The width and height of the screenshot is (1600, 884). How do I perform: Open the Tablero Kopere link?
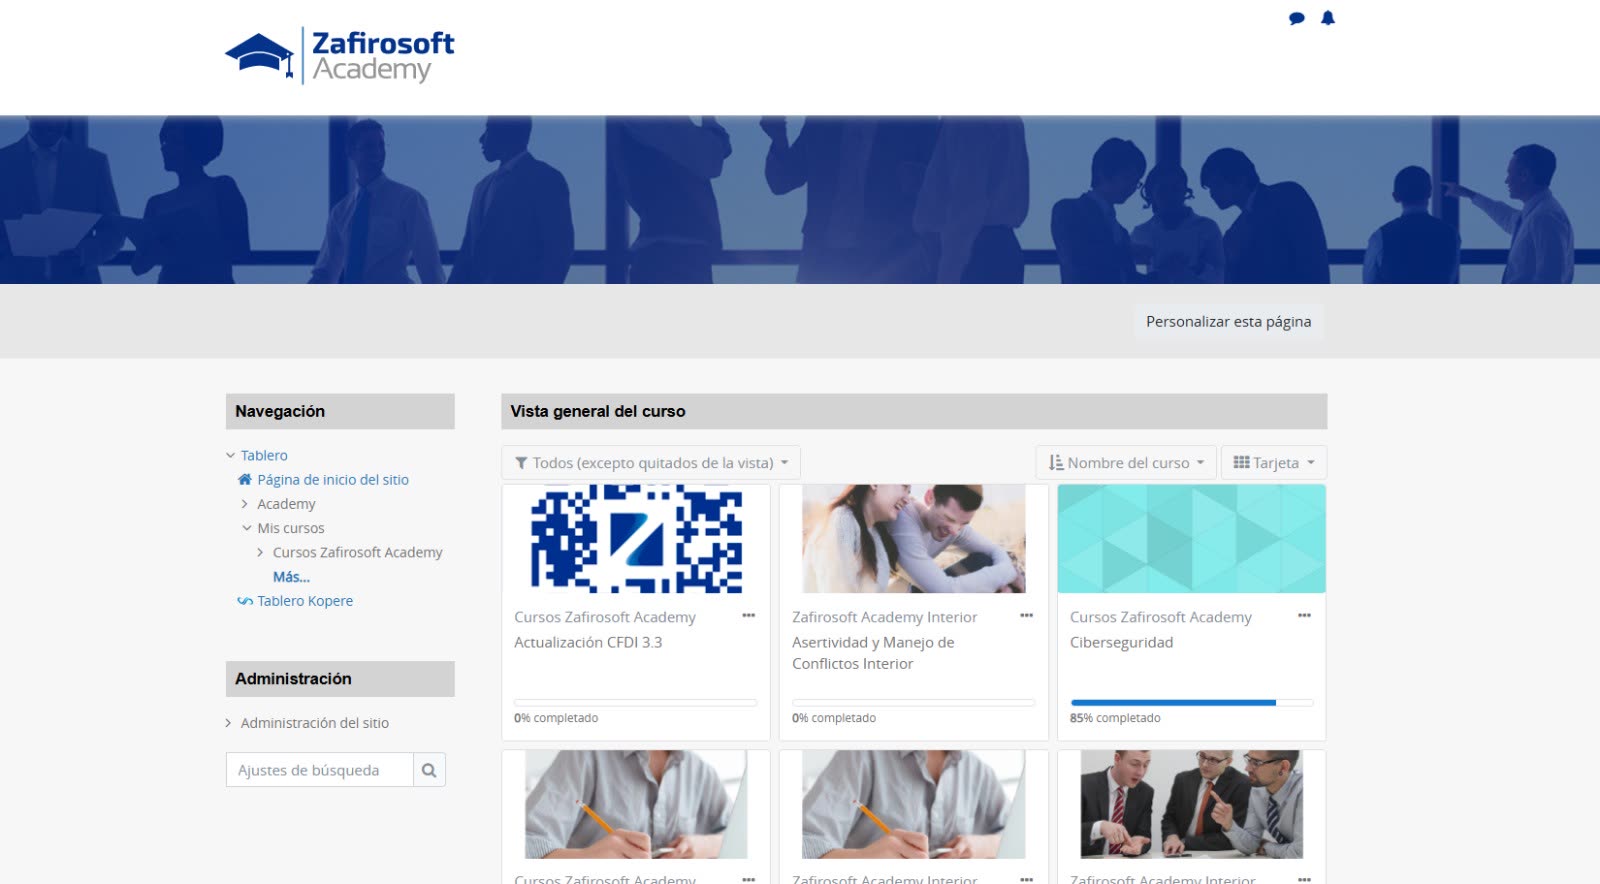point(305,601)
